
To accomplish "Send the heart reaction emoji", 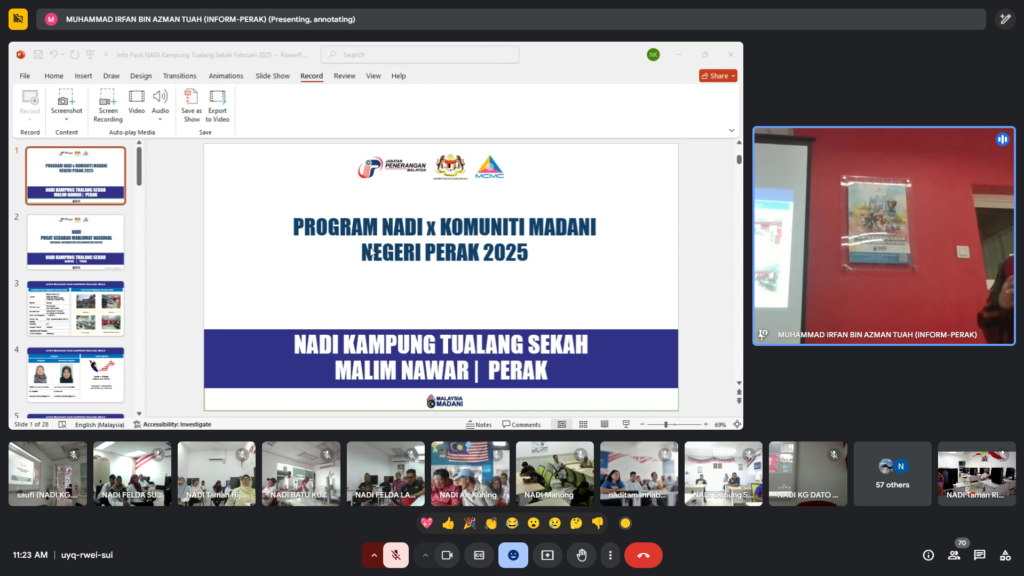I will click(426, 523).
